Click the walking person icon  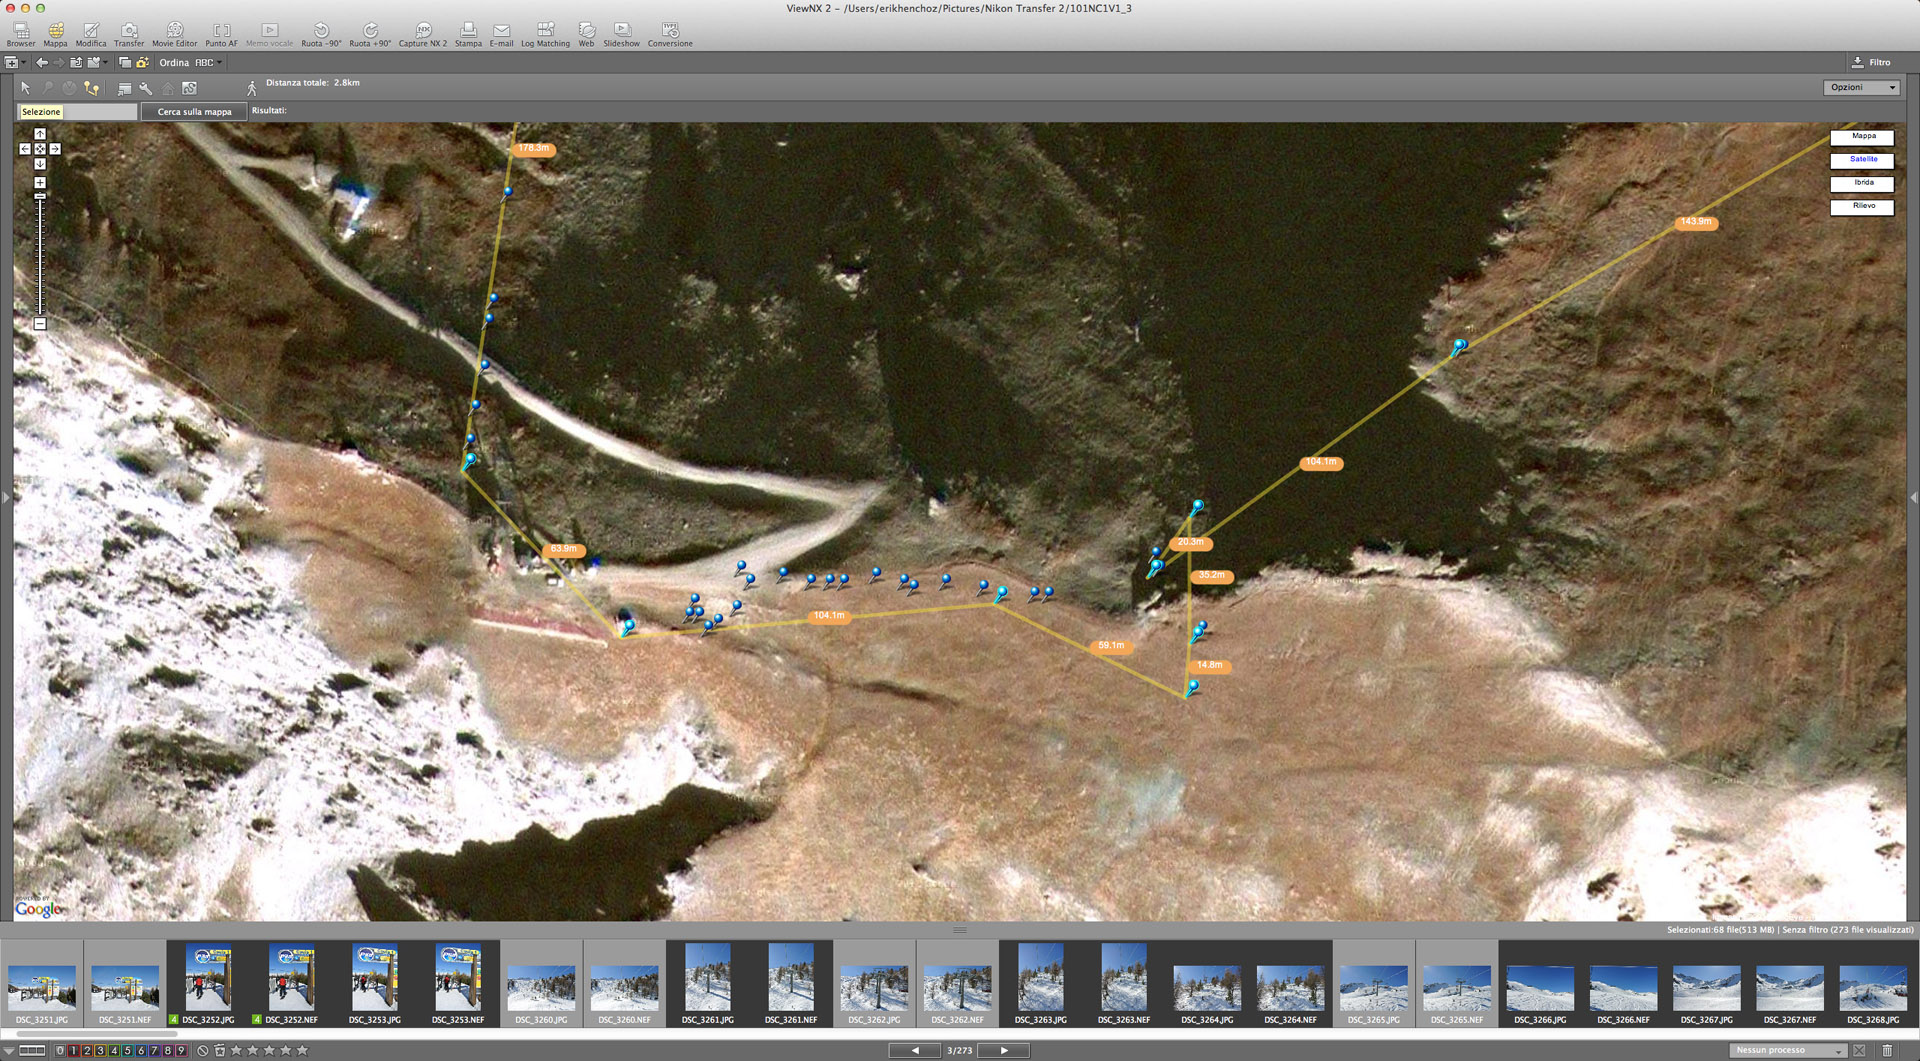click(x=251, y=88)
